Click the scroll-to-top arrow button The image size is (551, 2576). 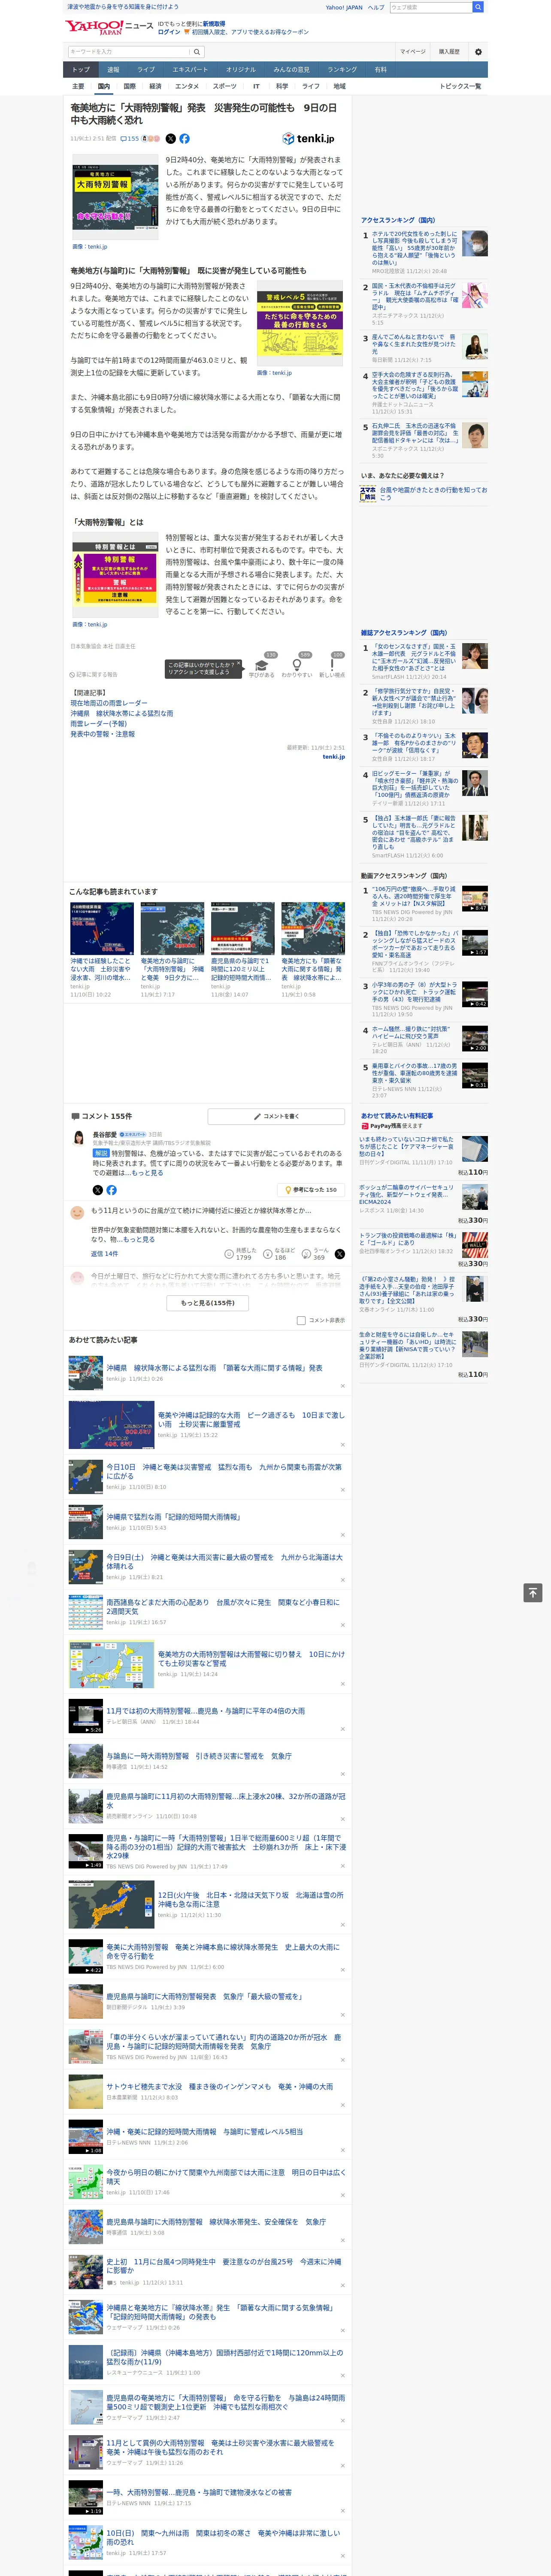533,1593
